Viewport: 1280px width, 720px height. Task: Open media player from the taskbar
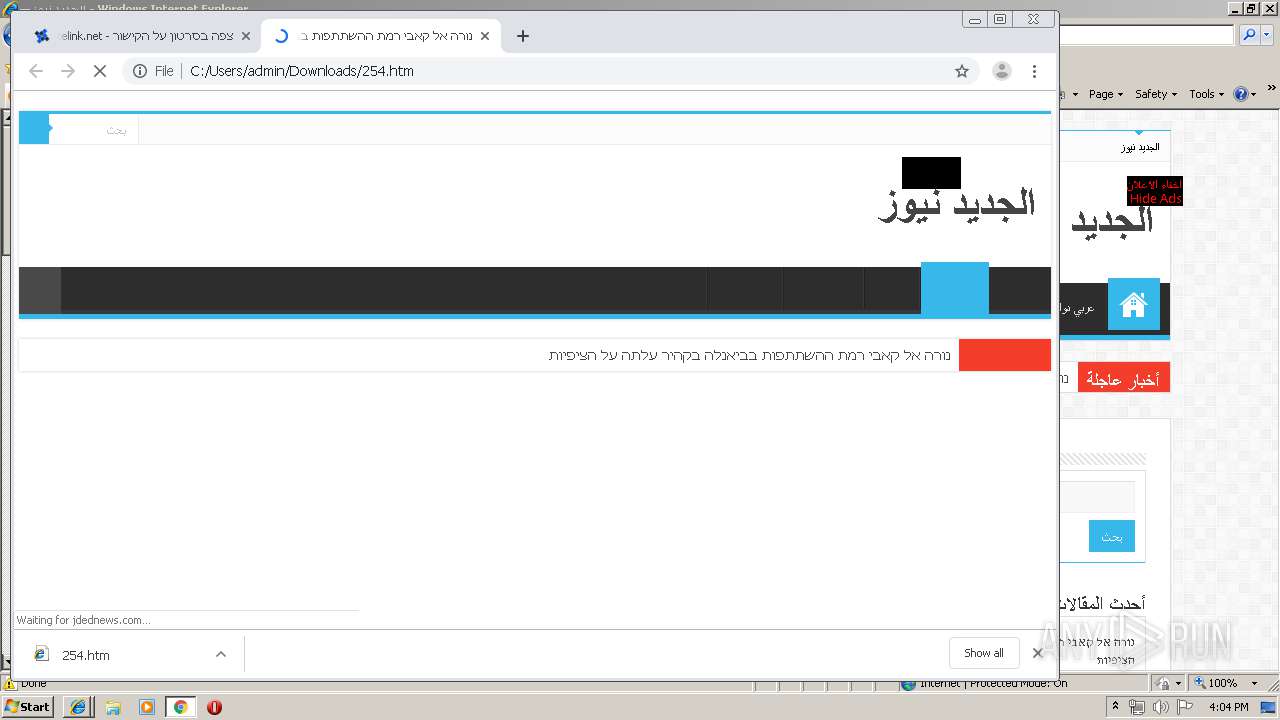(x=147, y=707)
